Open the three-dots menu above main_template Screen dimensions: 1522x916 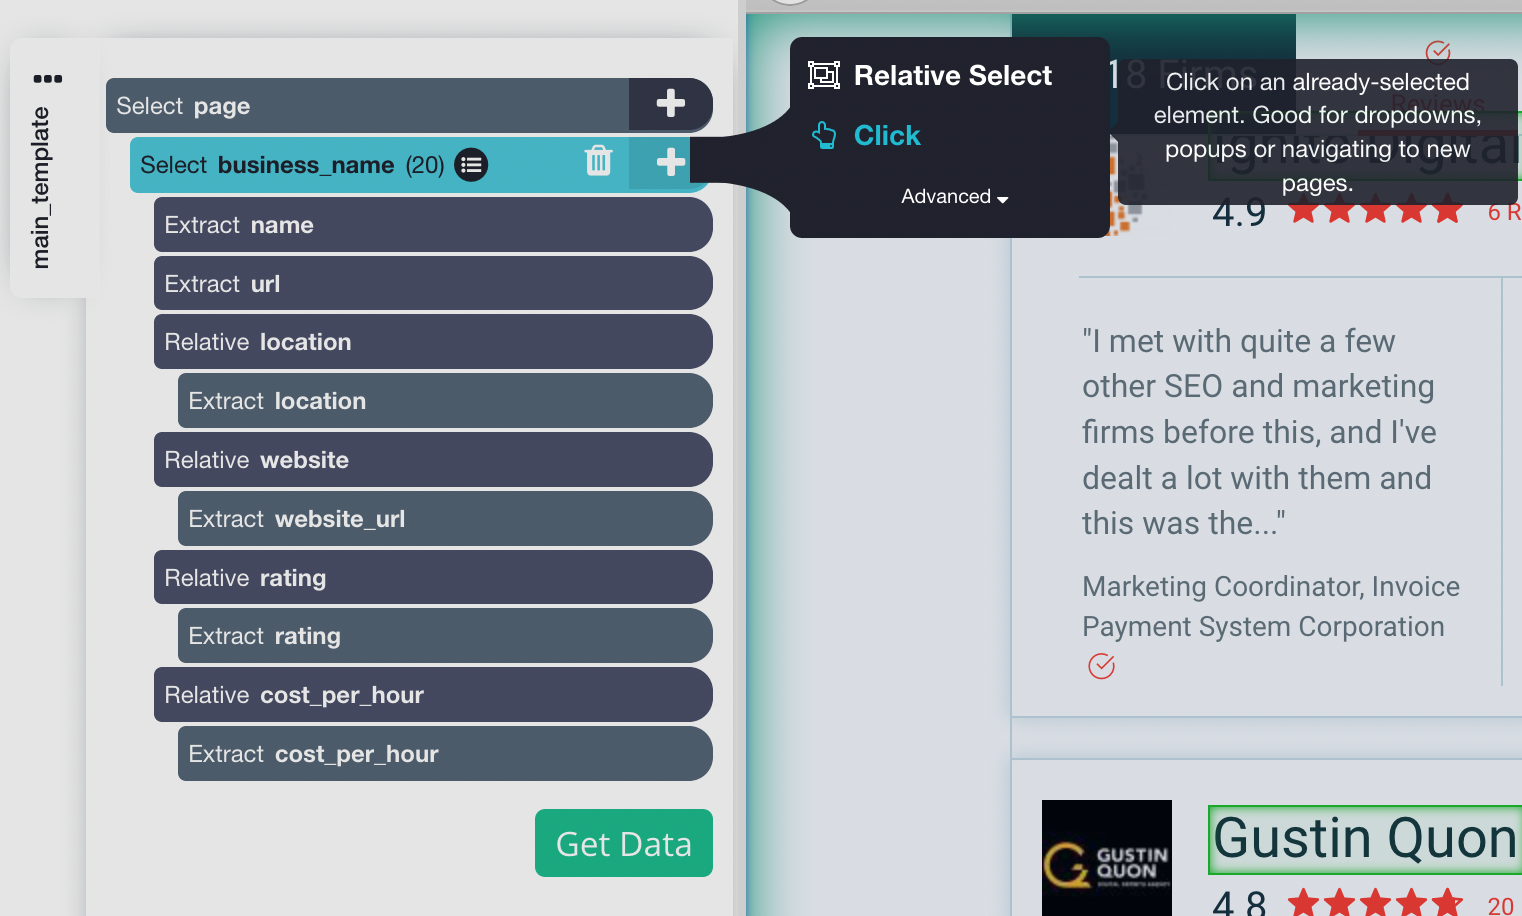pyautogui.click(x=47, y=78)
